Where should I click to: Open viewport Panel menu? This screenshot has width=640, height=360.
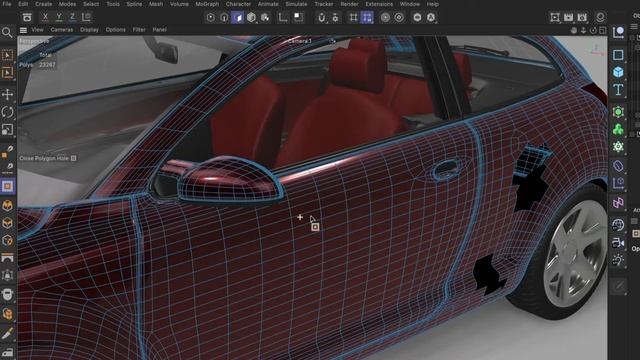(159, 30)
